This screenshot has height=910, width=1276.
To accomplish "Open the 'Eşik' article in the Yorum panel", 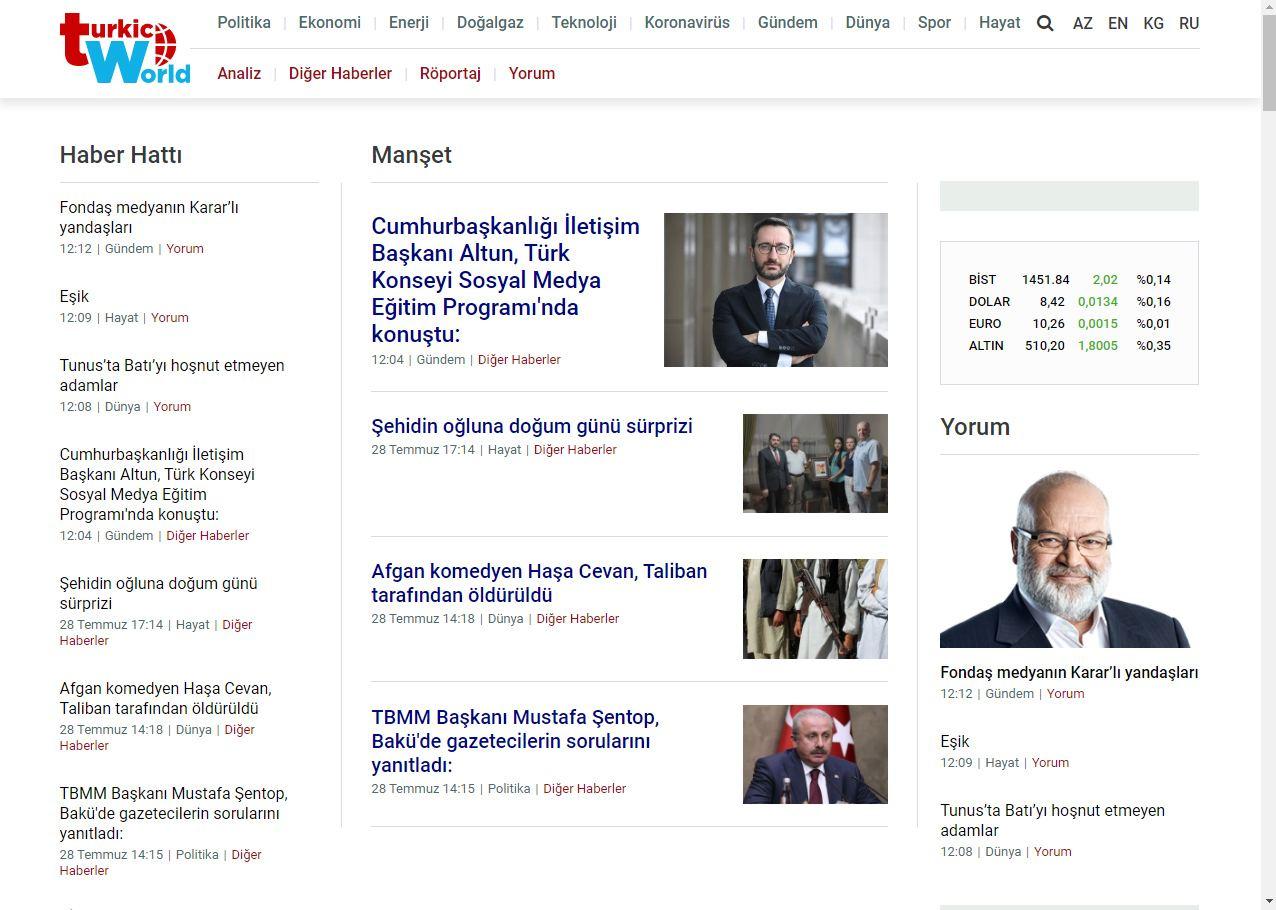I will (x=955, y=741).
